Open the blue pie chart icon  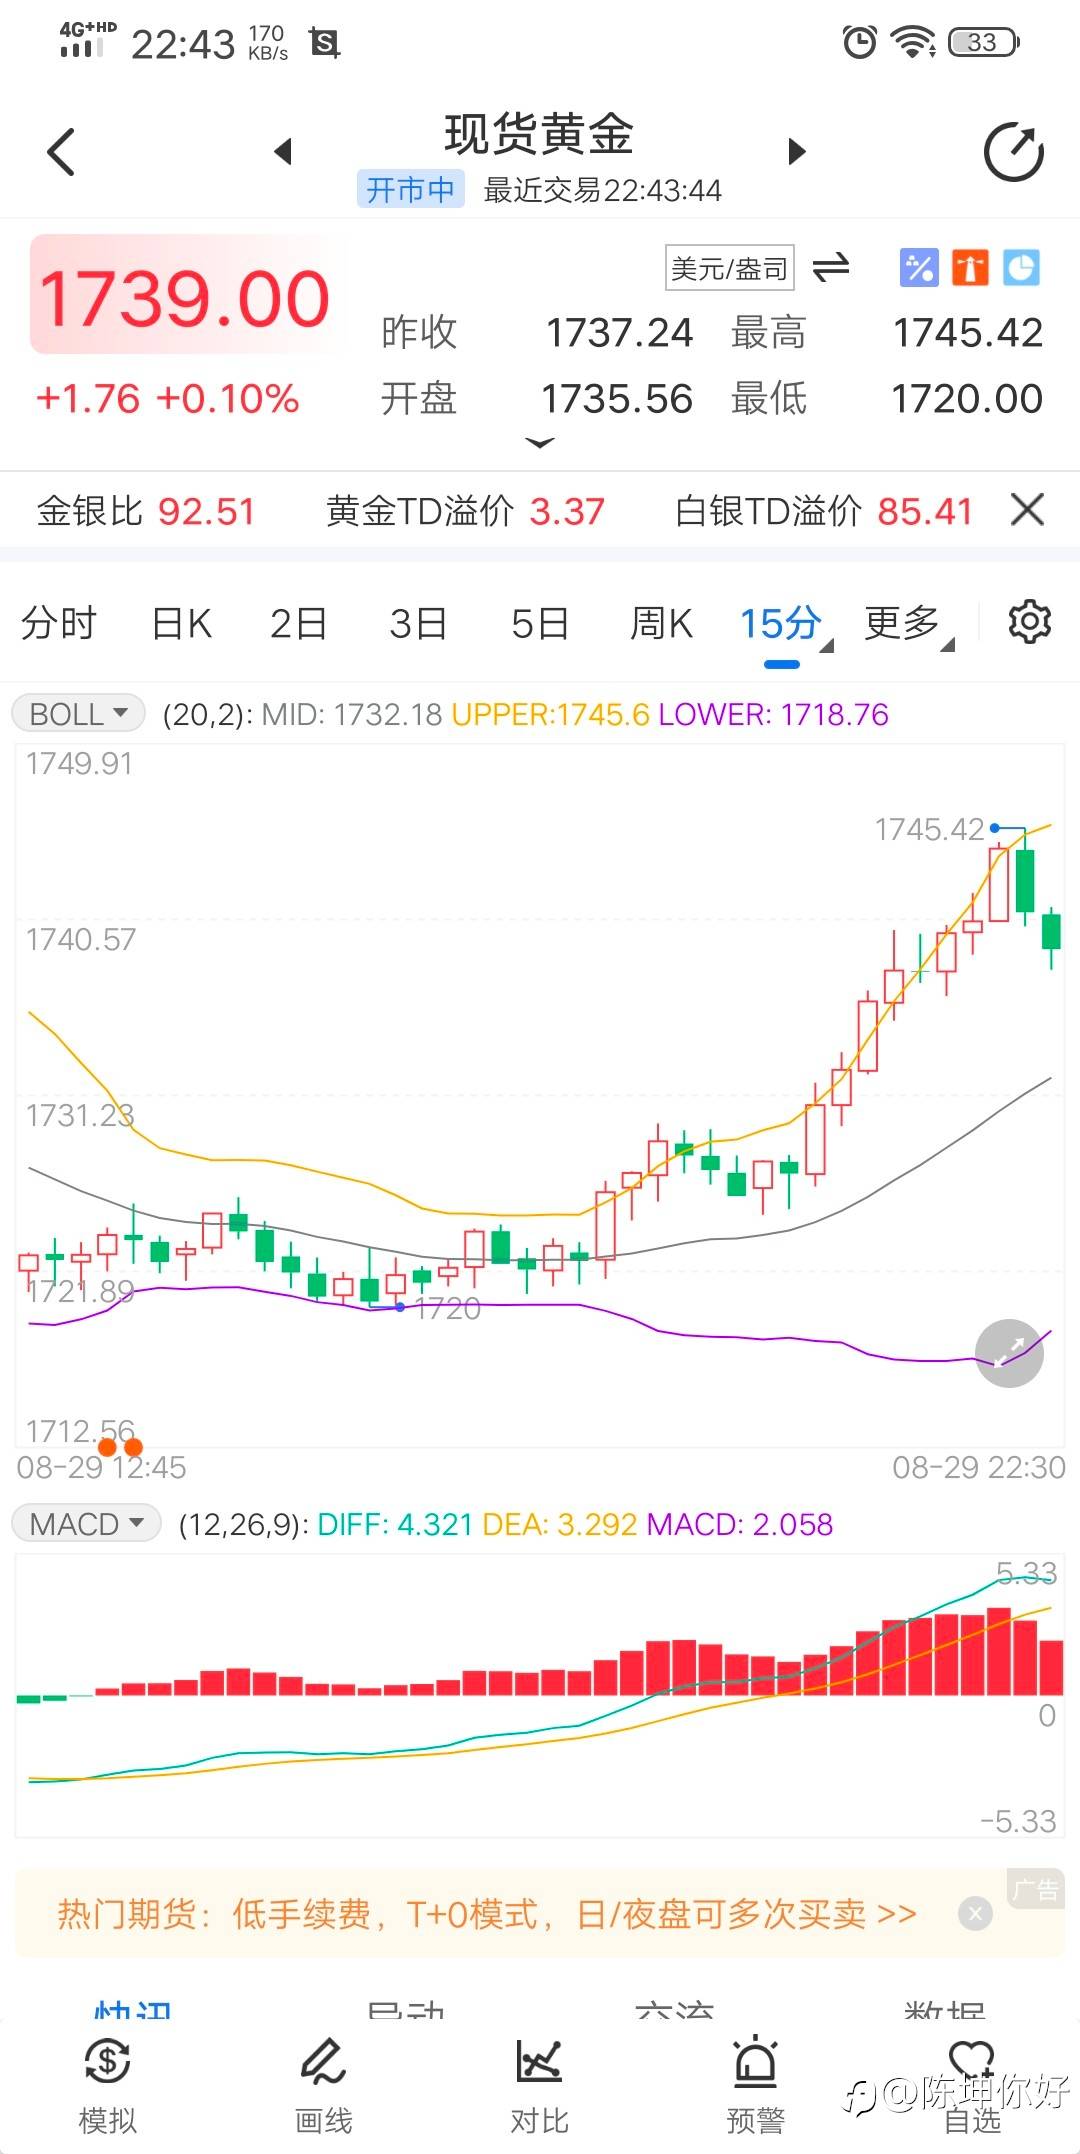(1021, 268)
